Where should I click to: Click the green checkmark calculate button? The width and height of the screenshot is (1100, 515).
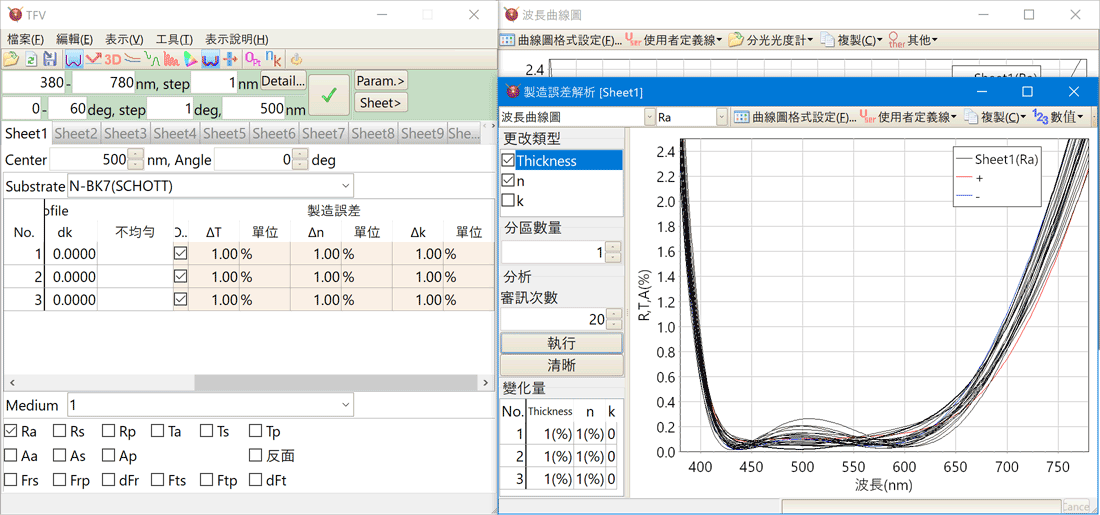pyautogui.click(x=329, y=96)
